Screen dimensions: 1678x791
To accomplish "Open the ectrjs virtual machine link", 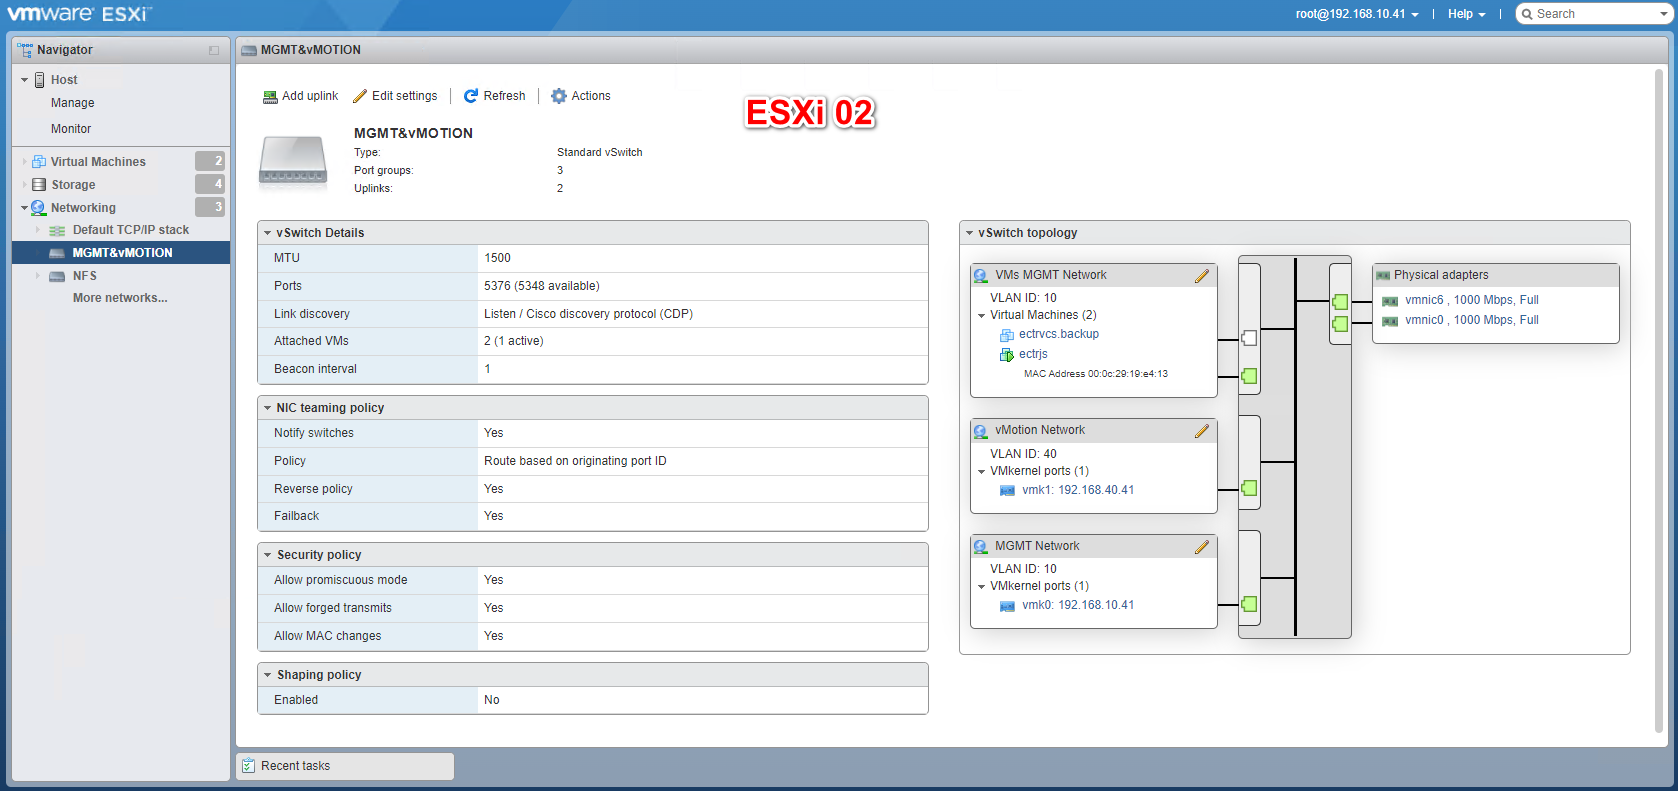I will (1033, 354).
